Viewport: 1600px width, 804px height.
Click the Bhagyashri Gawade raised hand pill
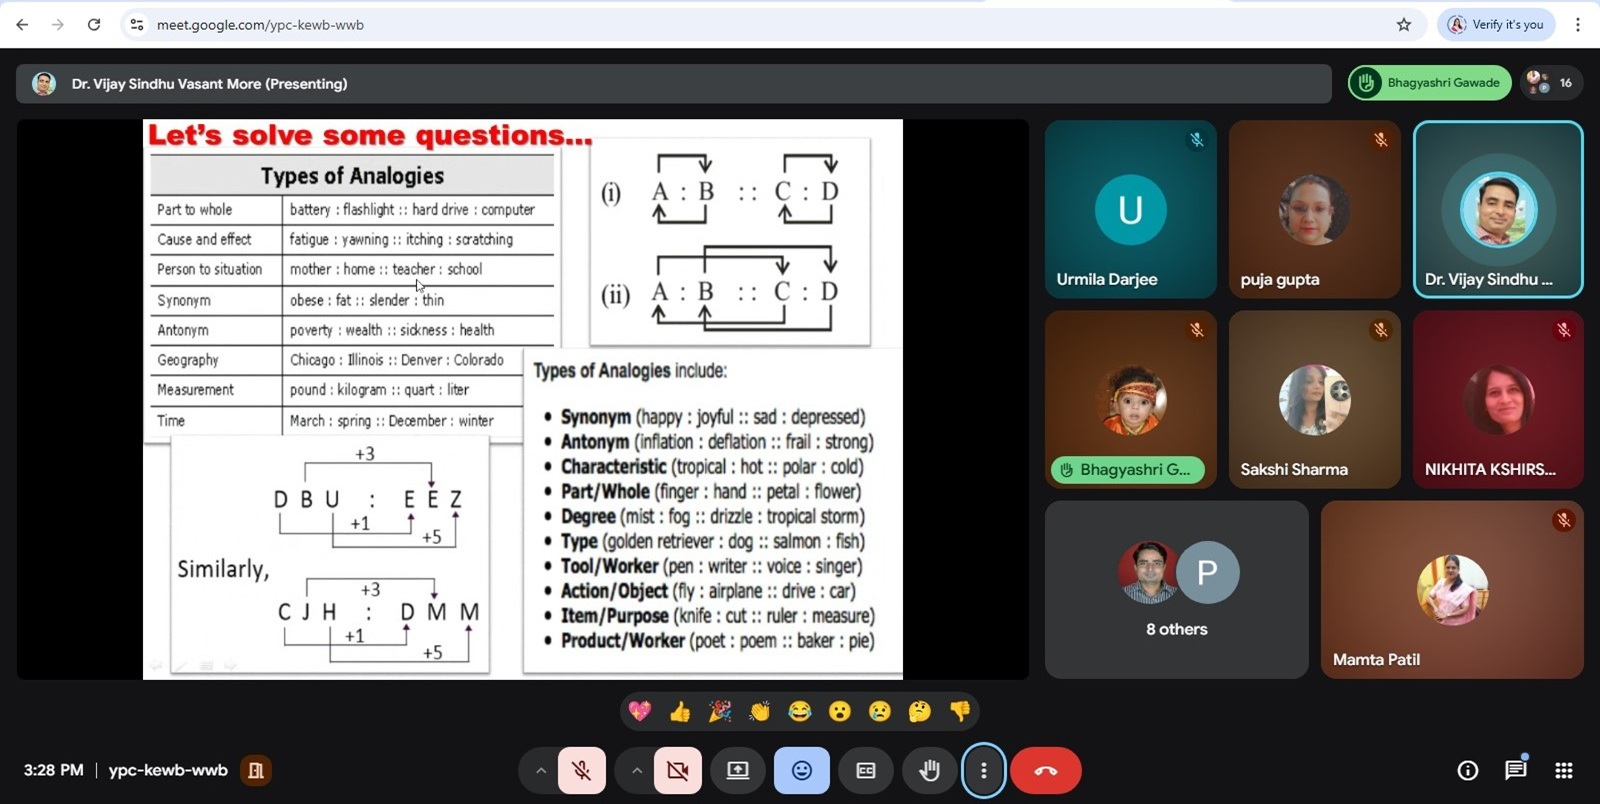(x=1429, y=83)
